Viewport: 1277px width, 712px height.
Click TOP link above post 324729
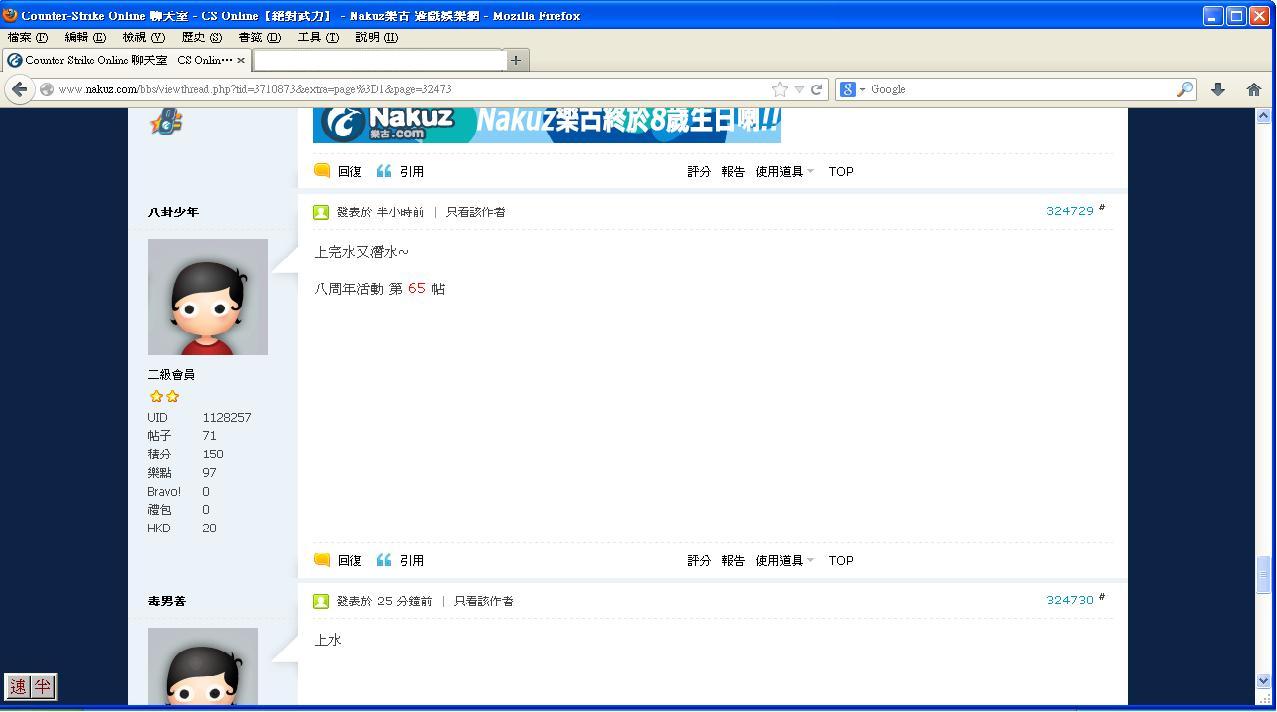(x=841, y=172)
